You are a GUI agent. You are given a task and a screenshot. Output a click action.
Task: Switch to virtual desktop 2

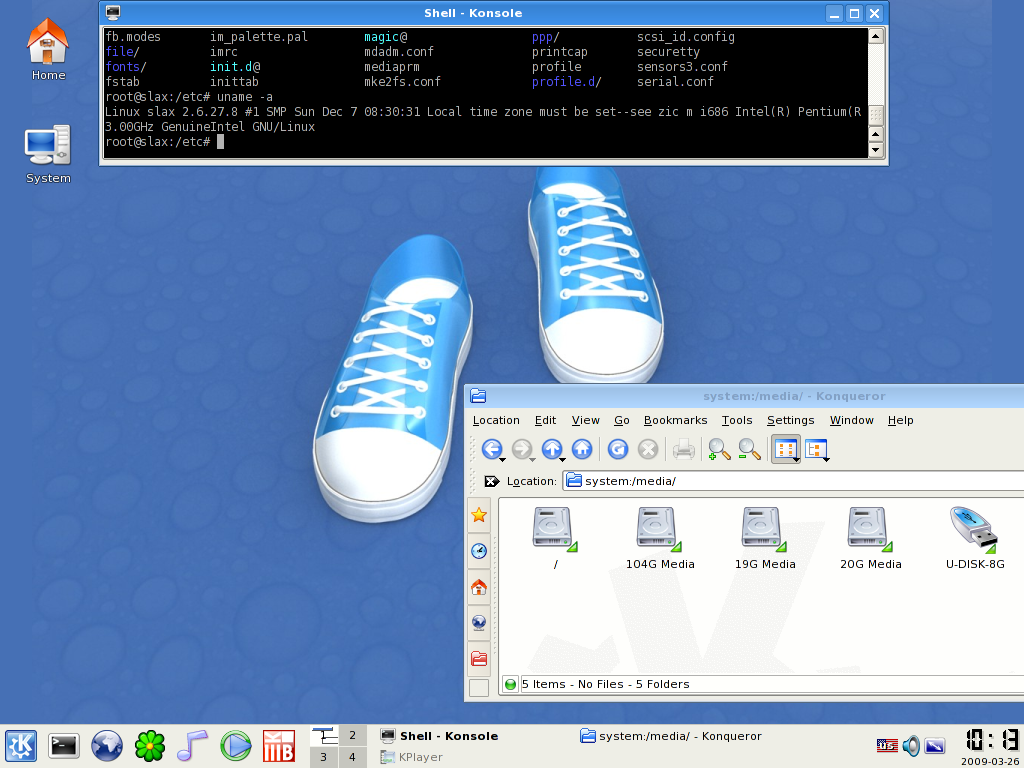pyautogui.click(x=353, y=735)
